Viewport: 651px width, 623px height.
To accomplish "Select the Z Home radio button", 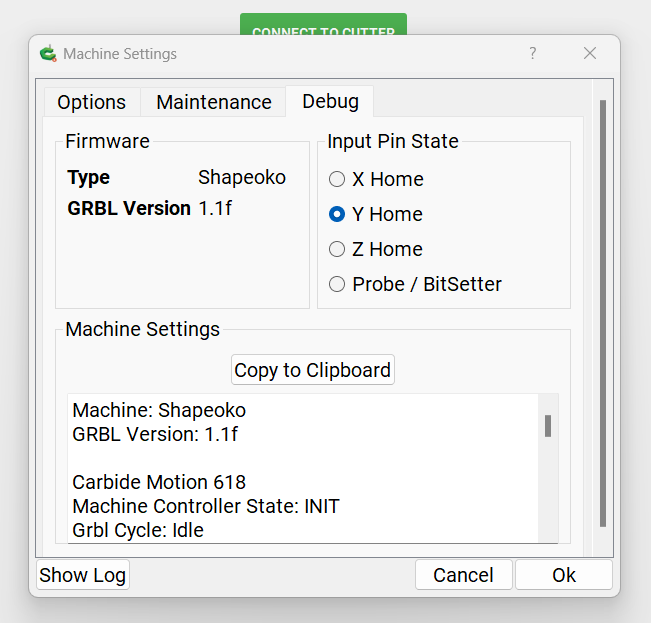I will pyautogui.click(x=338, y=250).
